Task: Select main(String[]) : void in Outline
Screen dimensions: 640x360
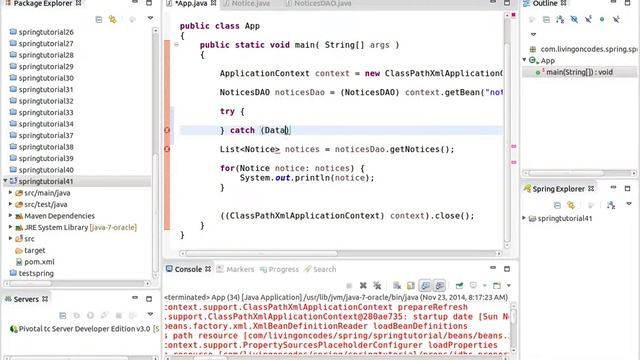Action: click(x=579, y=72)
